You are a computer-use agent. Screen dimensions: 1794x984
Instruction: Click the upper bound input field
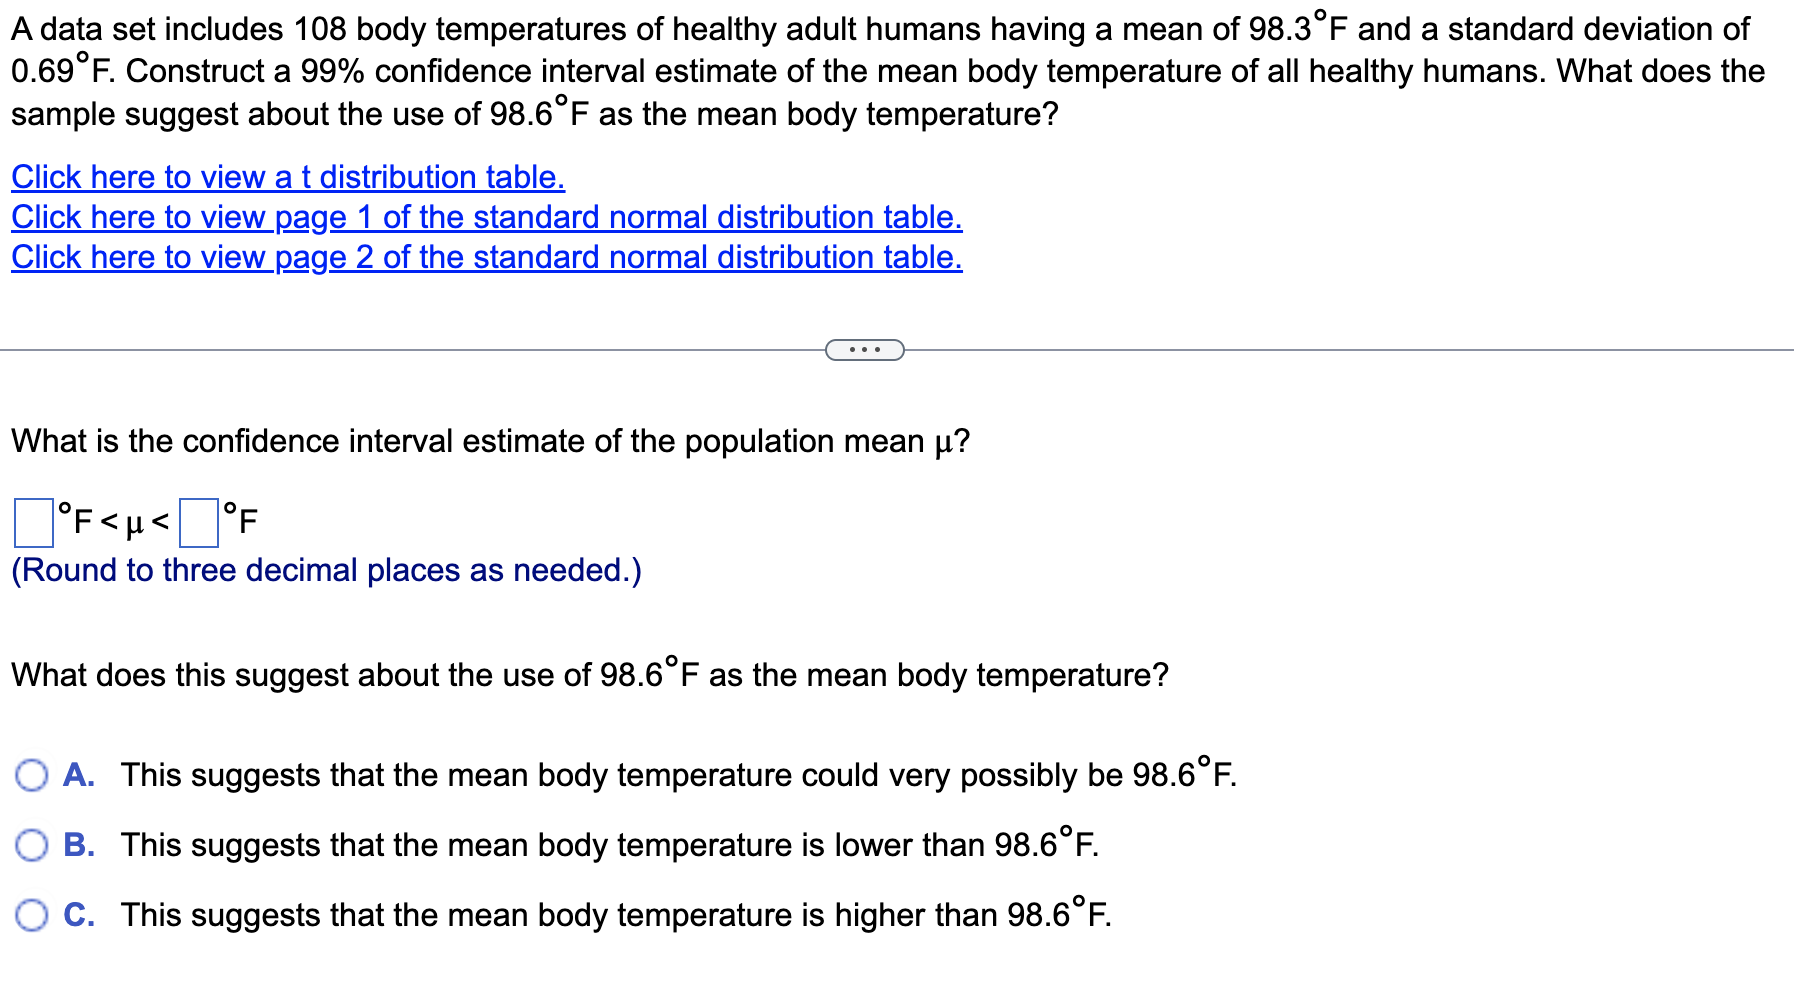[197, 521]
